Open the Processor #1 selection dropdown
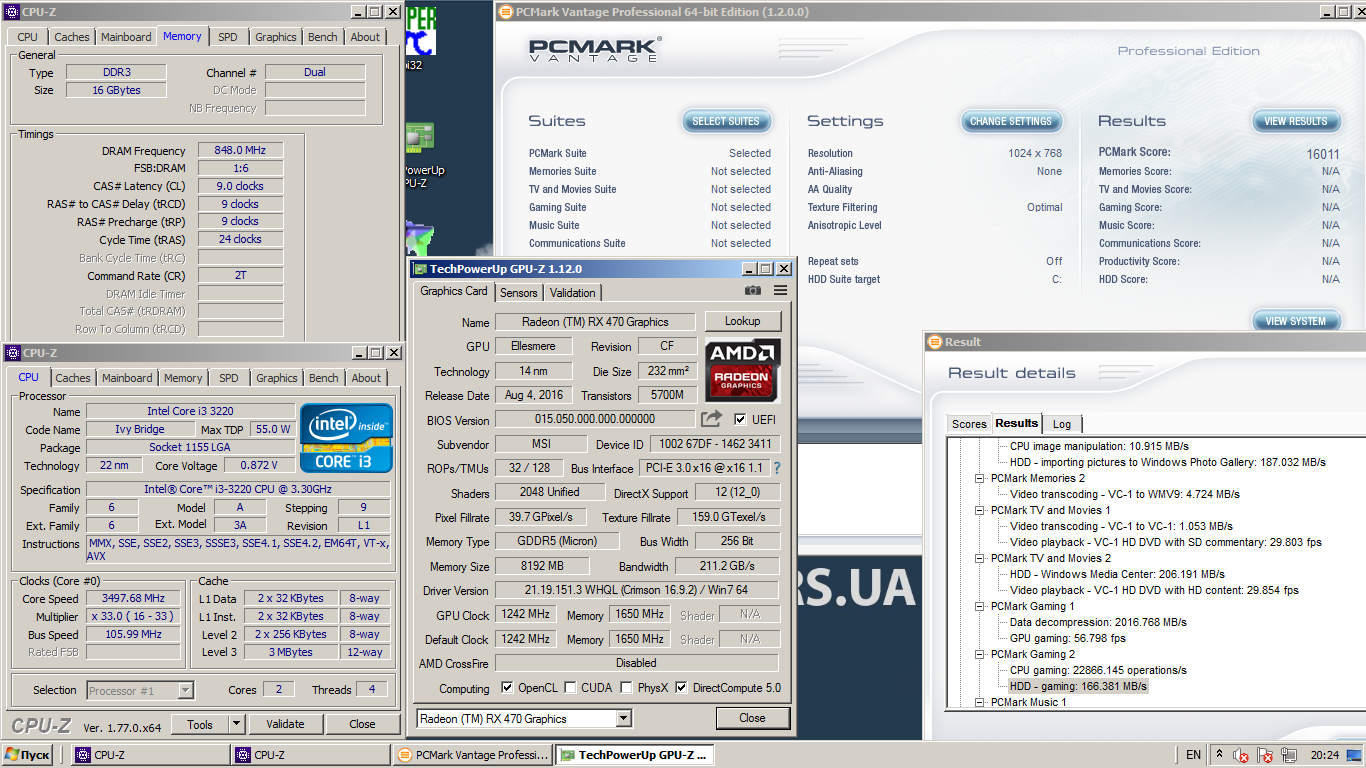The height and width of the screenshot is (768, 1366). pyautogui.click(x=185, y=690)
